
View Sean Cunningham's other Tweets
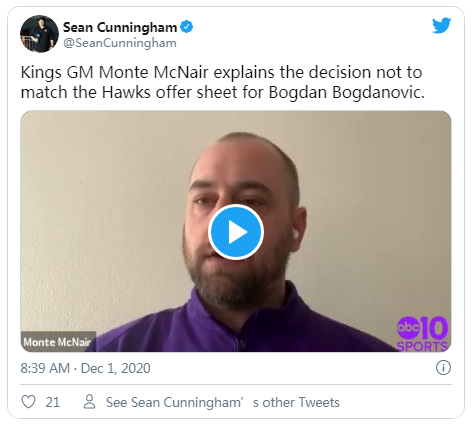pos(223,402)
